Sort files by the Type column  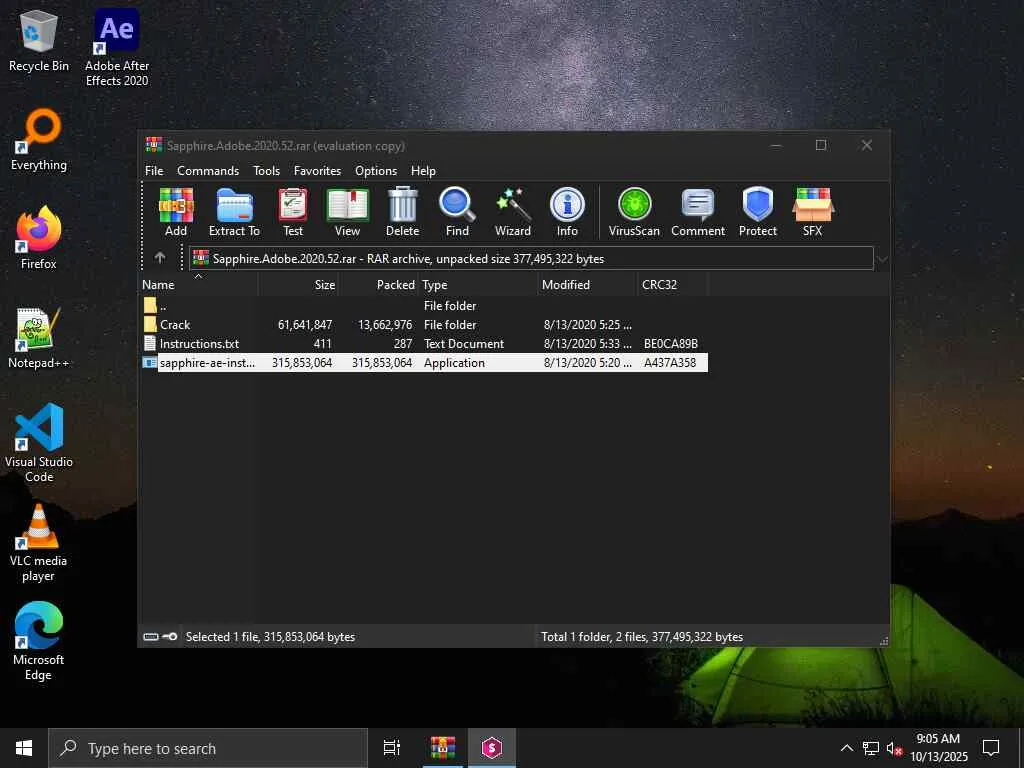477,285
